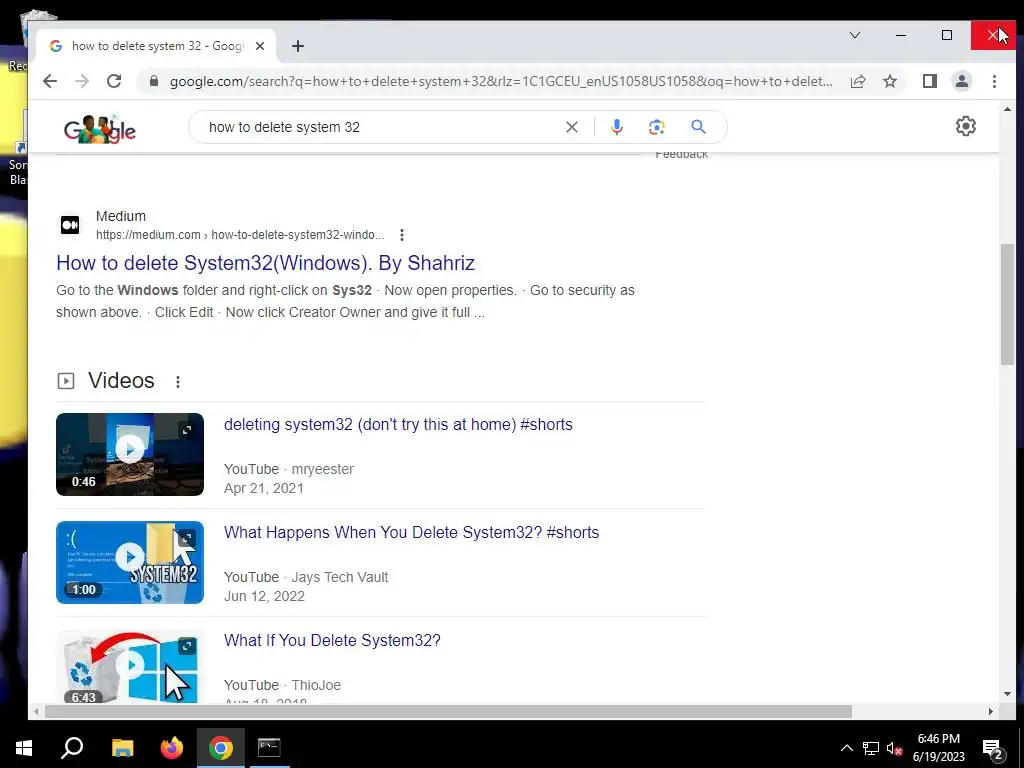Click the horizontal scrollbar left arrow

[36, 711]
